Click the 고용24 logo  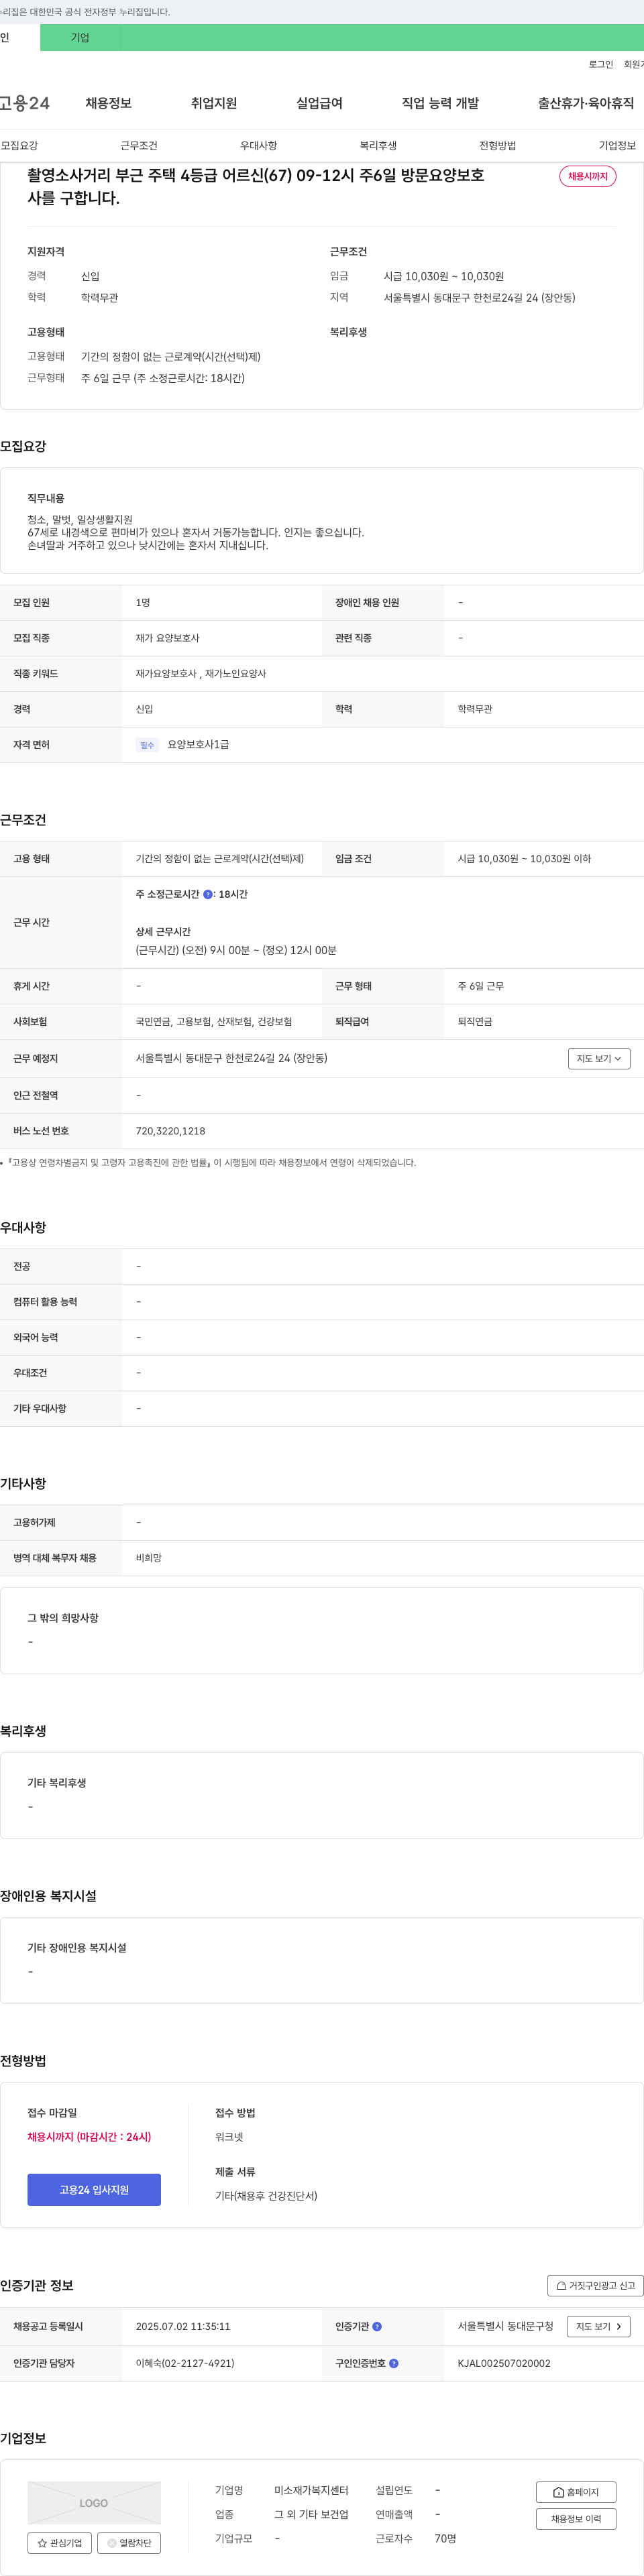pos(24,103)
